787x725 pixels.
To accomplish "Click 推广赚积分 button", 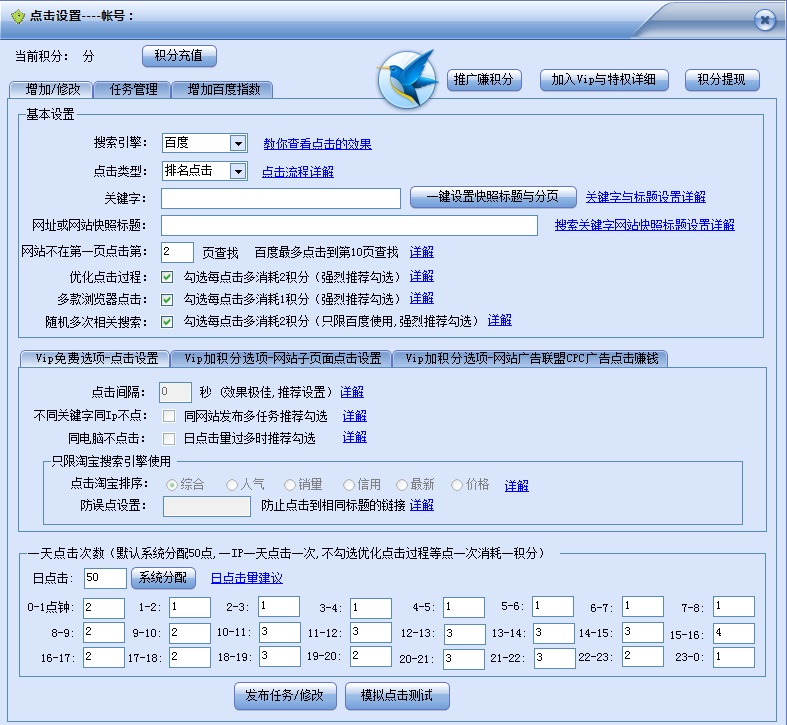I will pyautogui.click(x=484, y=79).
